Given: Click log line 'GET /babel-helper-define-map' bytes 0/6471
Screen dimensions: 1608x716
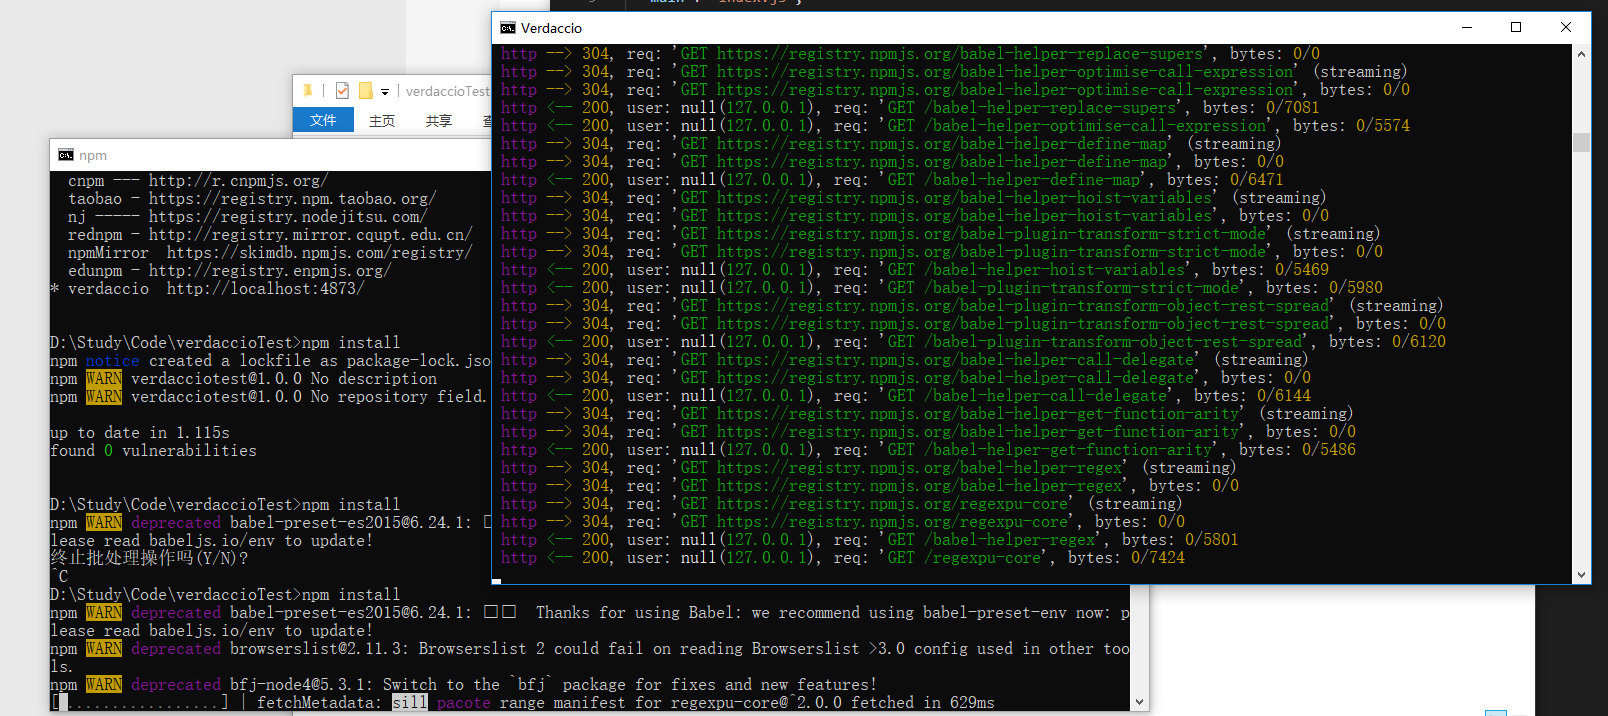Looking at the screenshot, I should pos(892,180).
